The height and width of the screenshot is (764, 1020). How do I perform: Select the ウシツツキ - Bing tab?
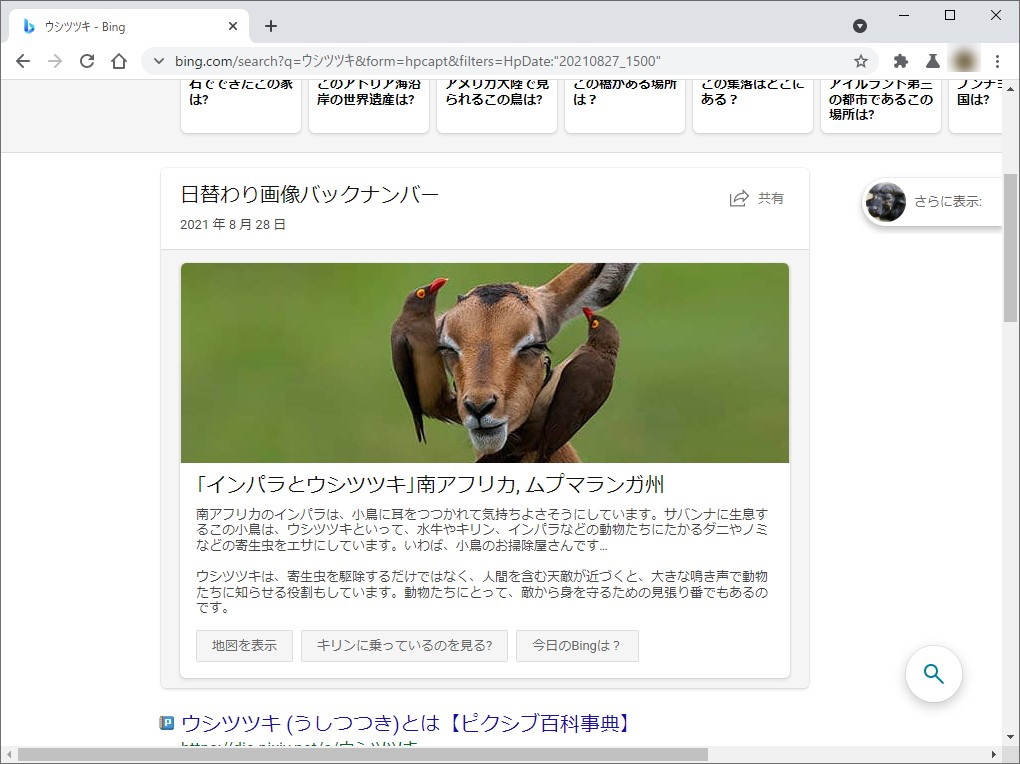coord(120,26)
